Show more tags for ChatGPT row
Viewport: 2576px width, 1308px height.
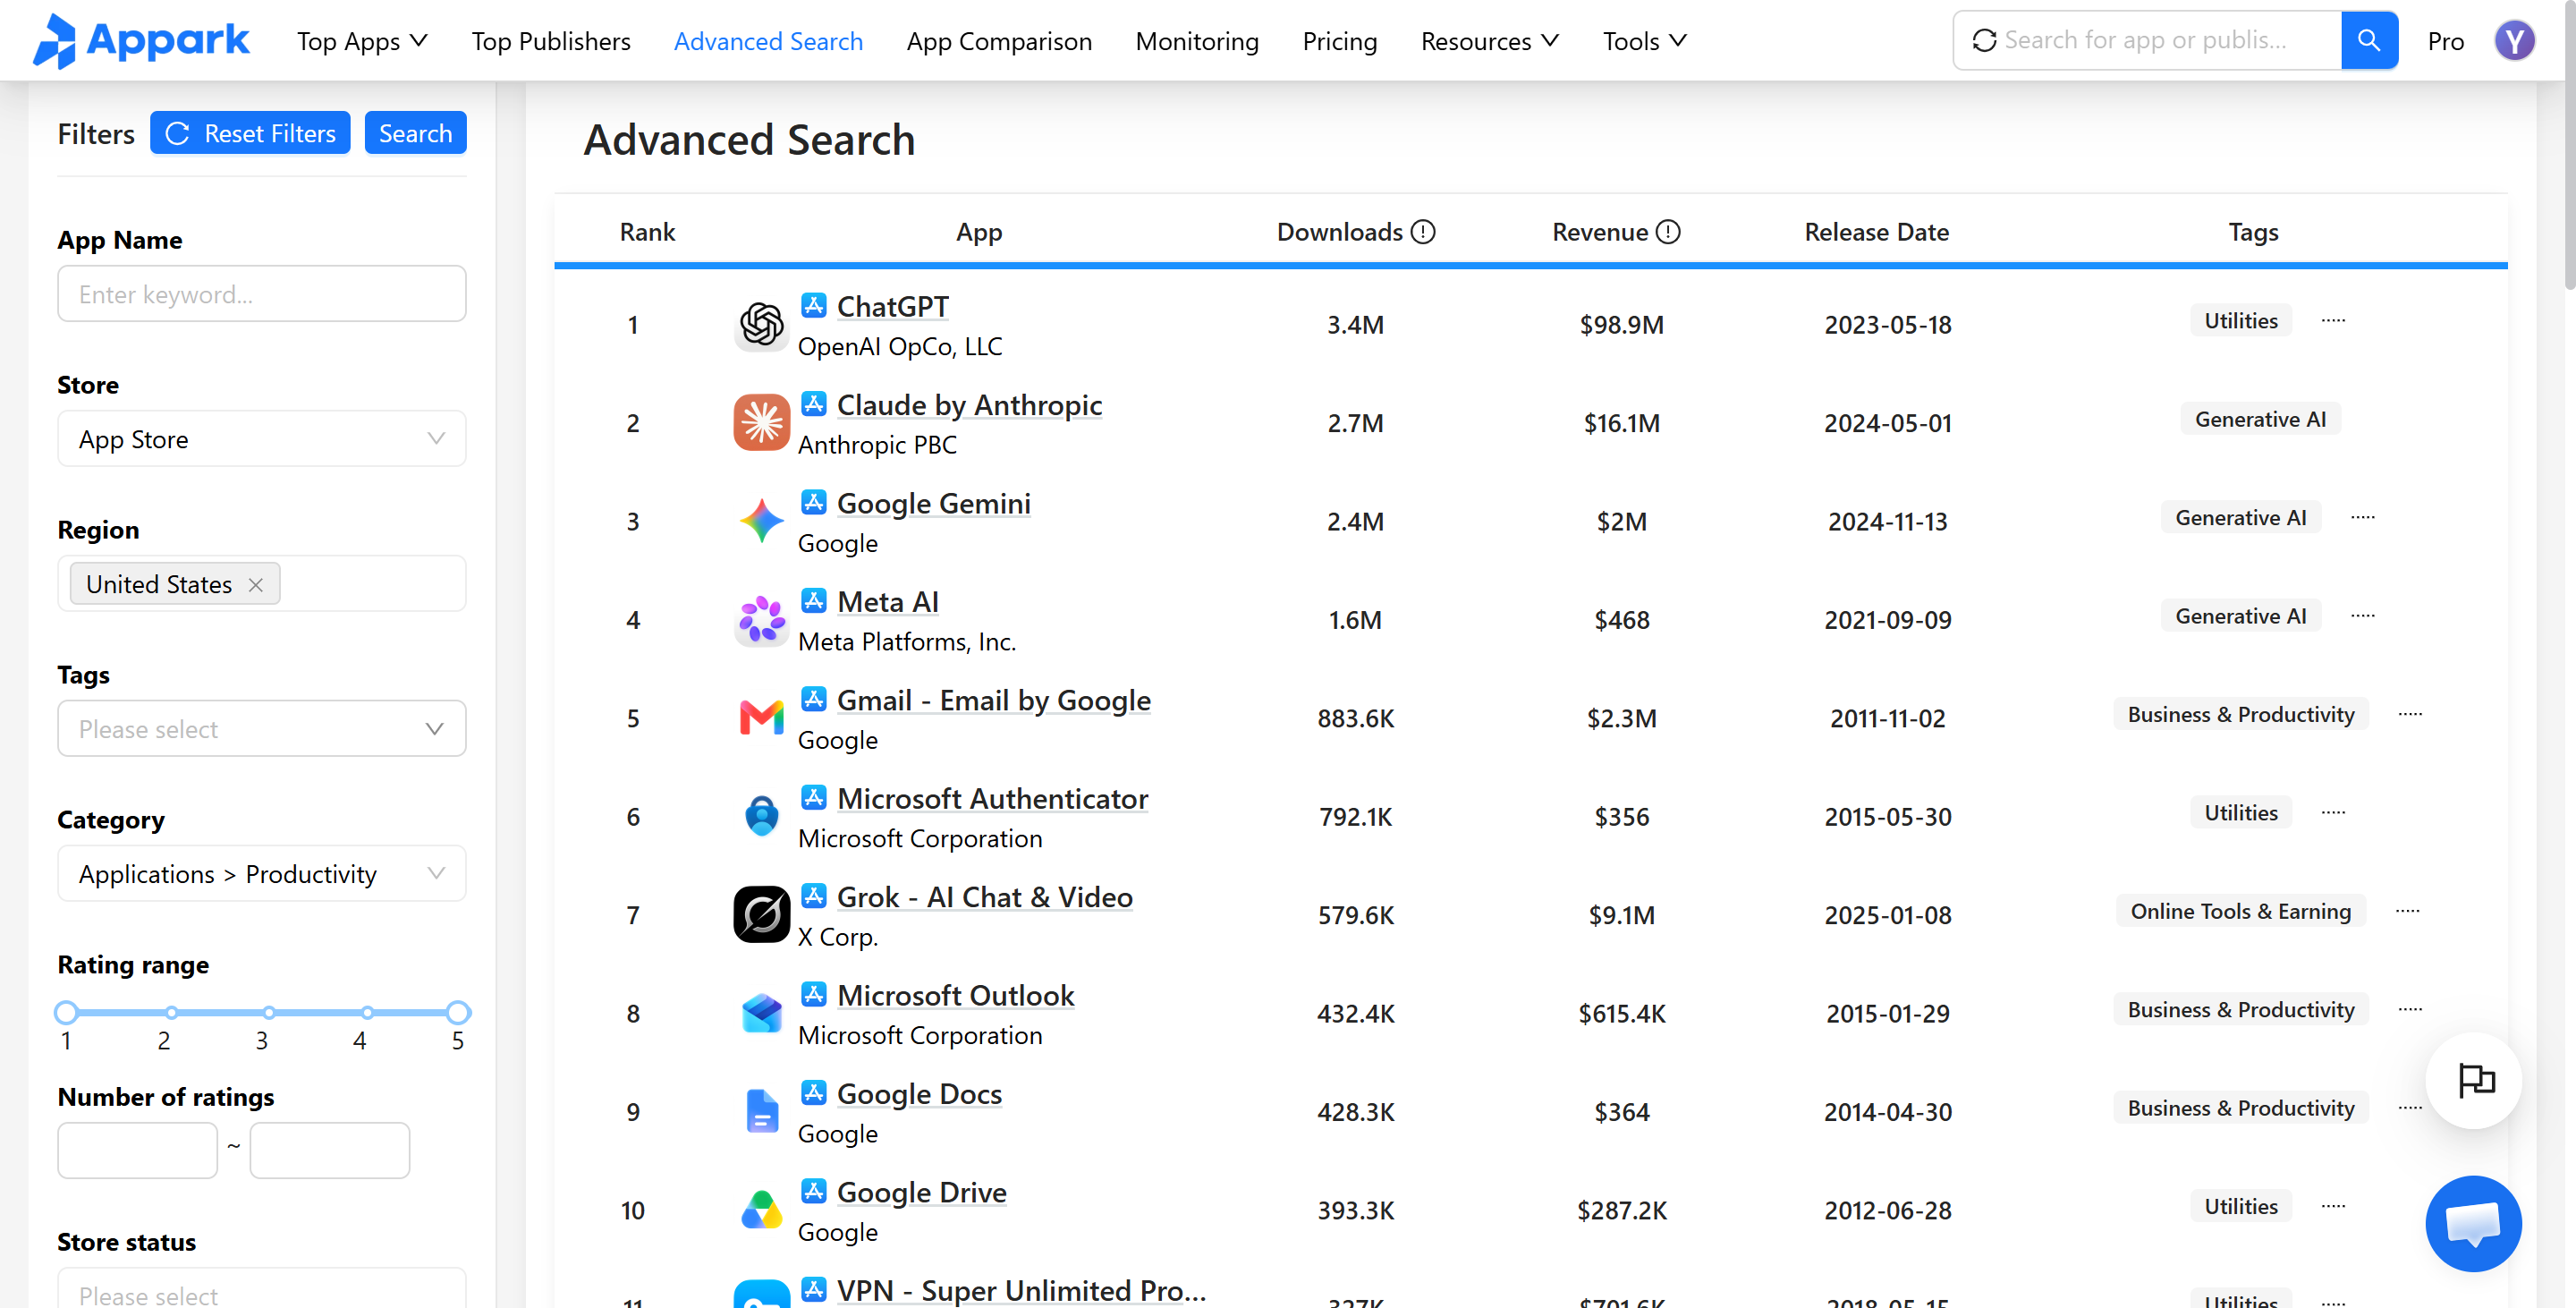point(2333,321)
